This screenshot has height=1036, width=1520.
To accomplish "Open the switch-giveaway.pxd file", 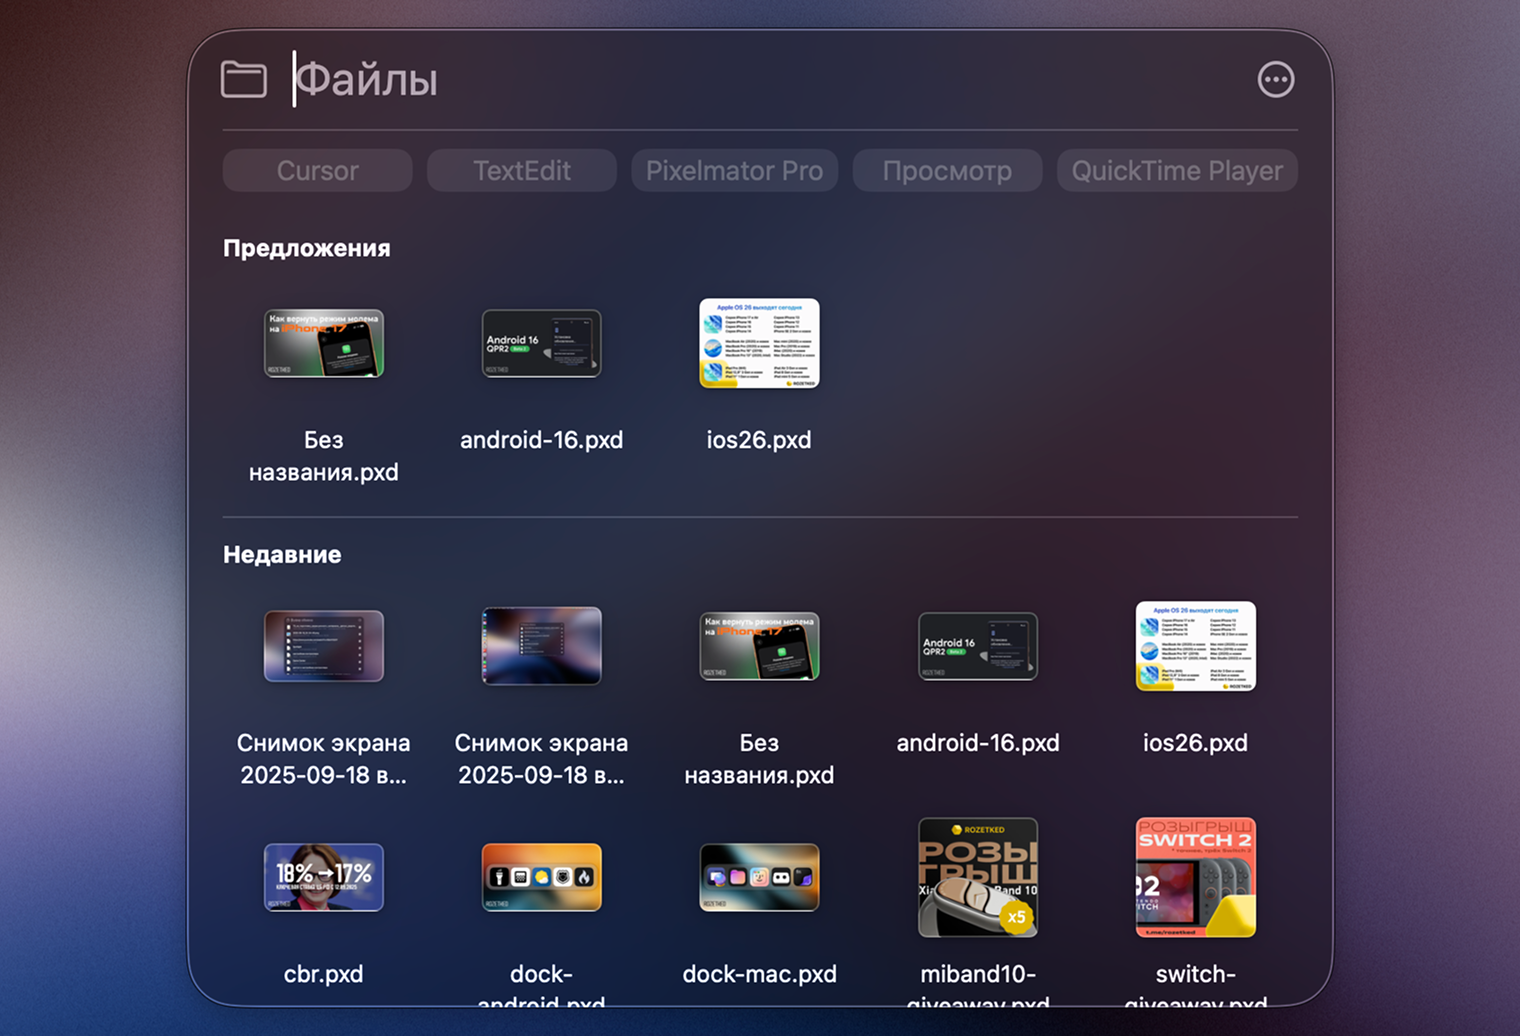I will pyautogui.click(x=1195, y=877).
